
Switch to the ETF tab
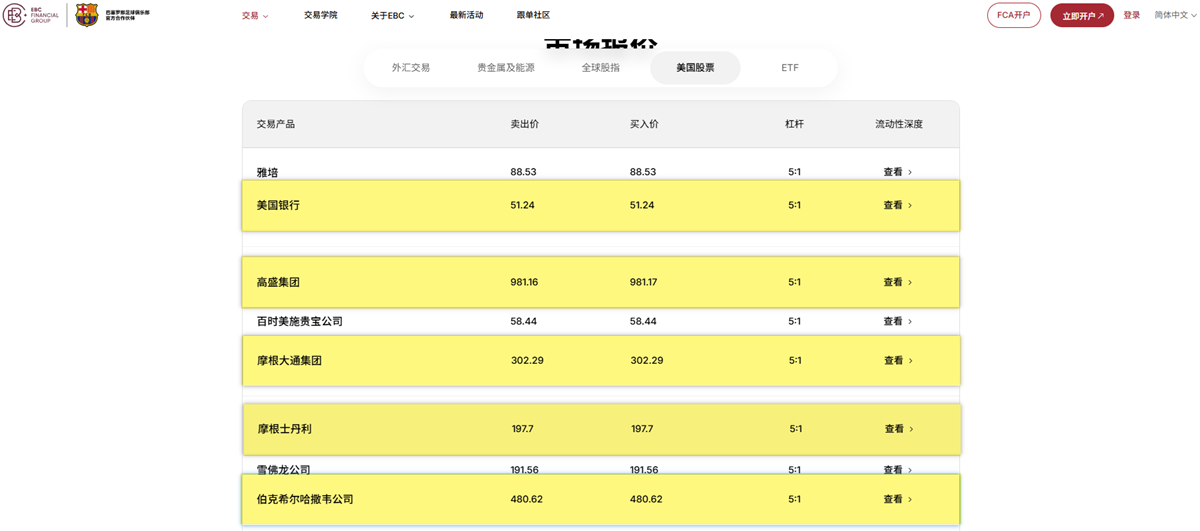point(790,68)
